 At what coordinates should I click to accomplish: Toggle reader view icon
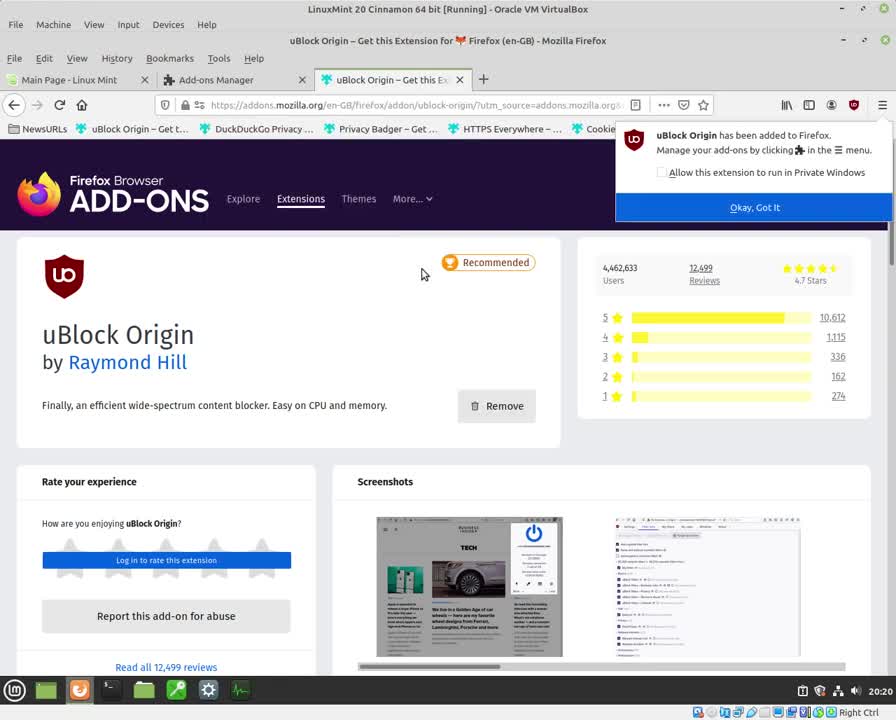point(635,105)
